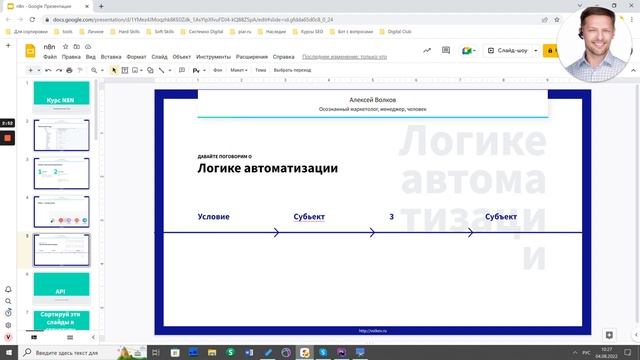The image size is (640, 360).
Task: Select slide 4 thumbnail
Action: point(62,211)
